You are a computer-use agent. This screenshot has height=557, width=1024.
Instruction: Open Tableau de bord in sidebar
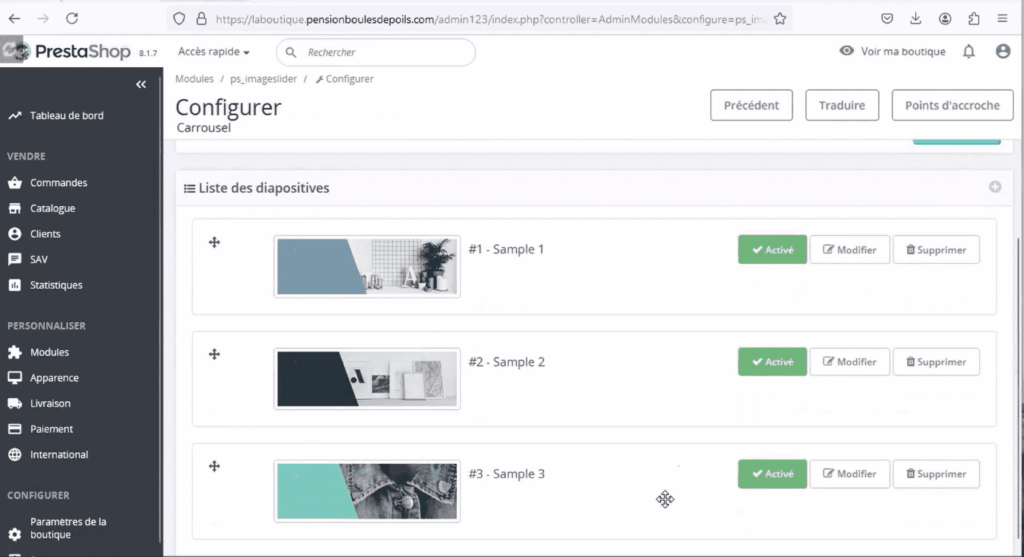click(x=67, y=116)
